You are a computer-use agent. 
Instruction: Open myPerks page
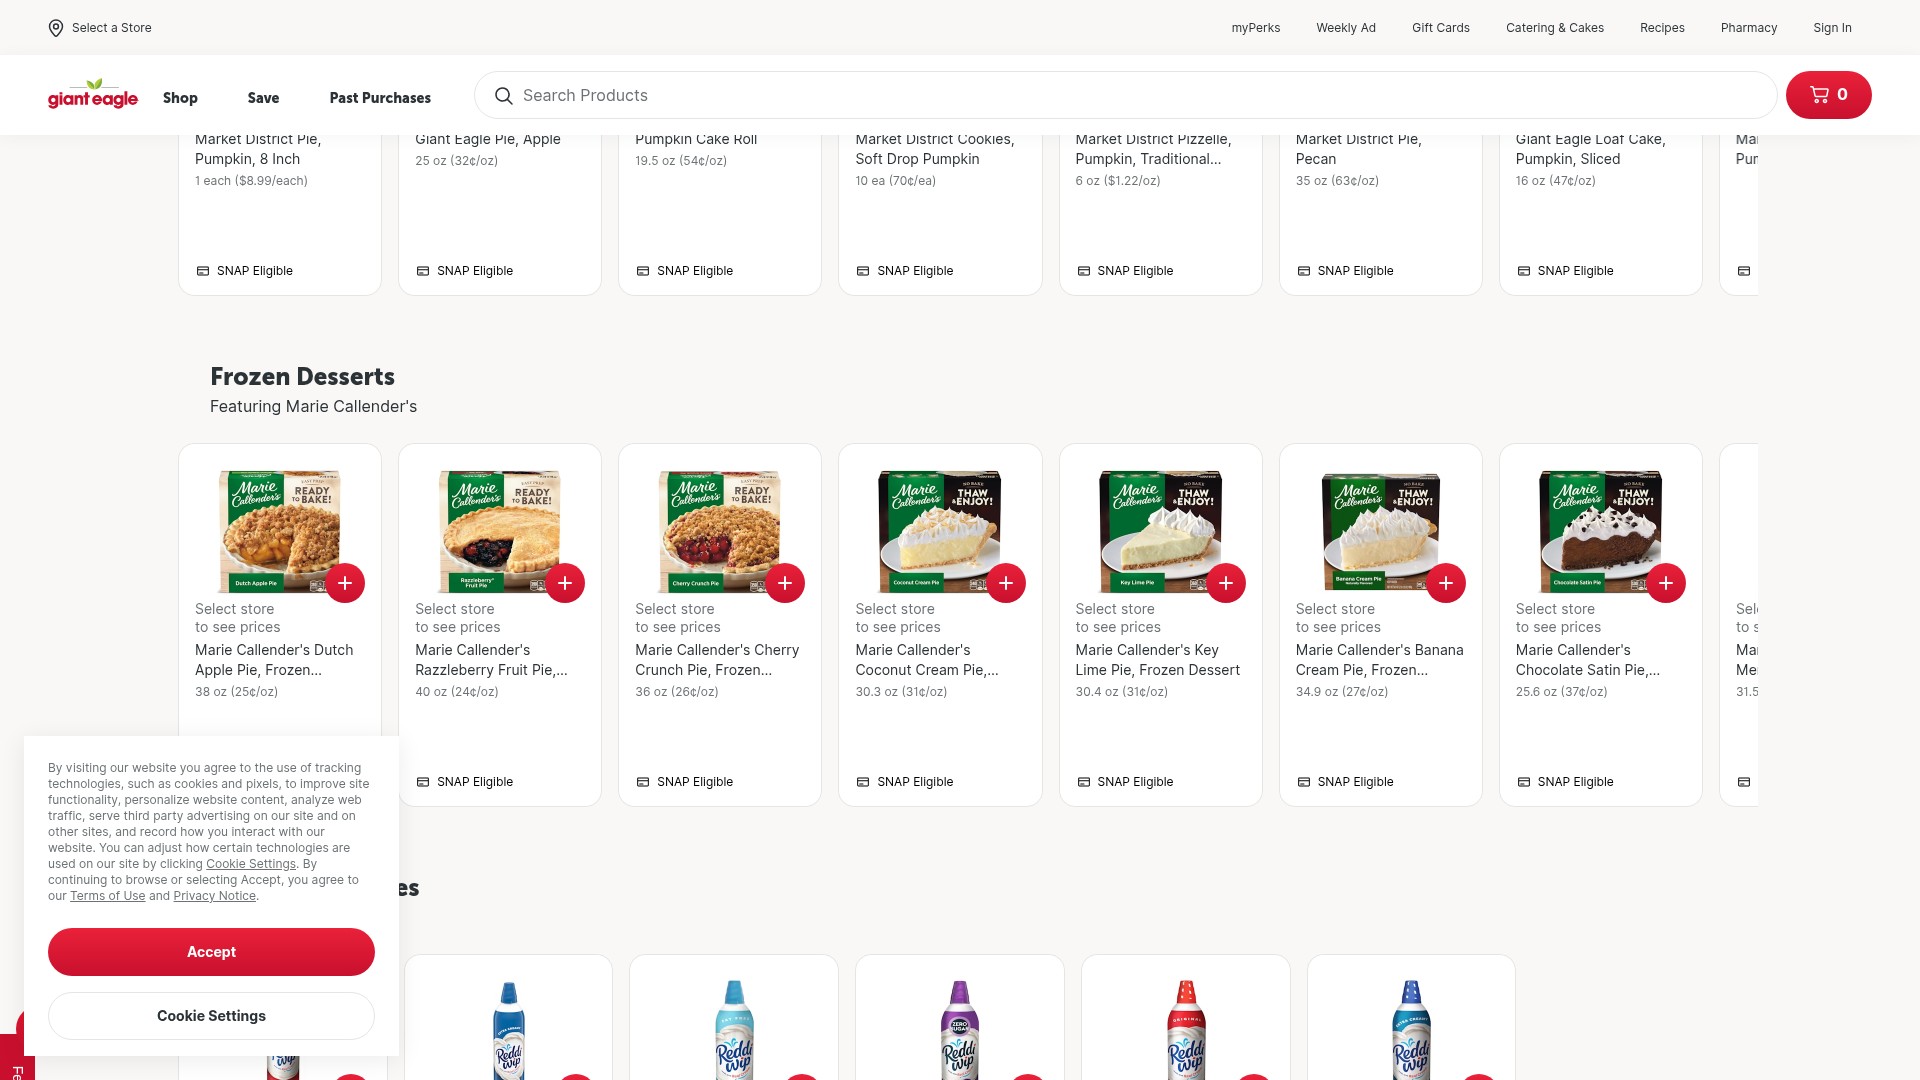[x=1255, y=28]
